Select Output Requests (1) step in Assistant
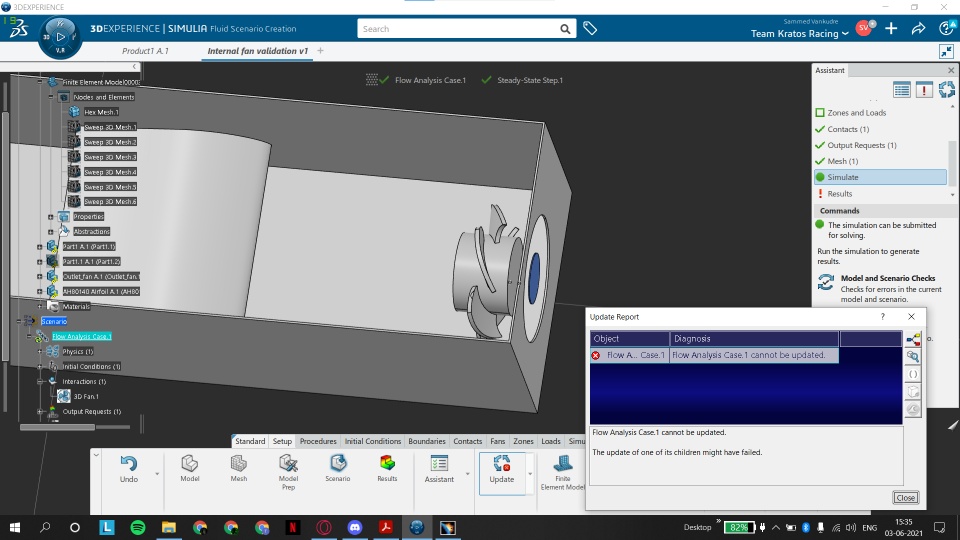 [x=861, y=145]
